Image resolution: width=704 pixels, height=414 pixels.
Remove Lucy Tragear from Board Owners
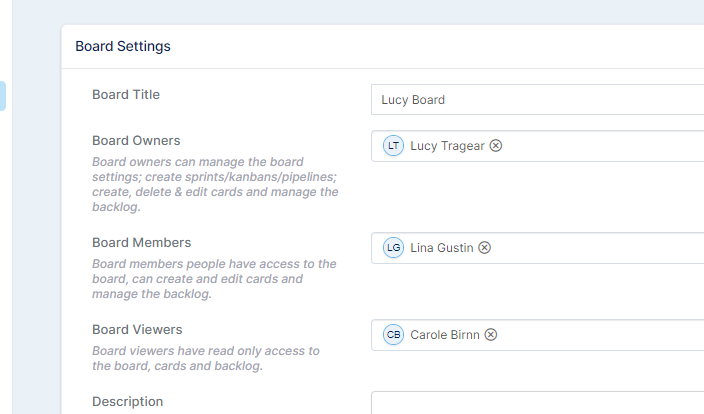click(496, 145)
